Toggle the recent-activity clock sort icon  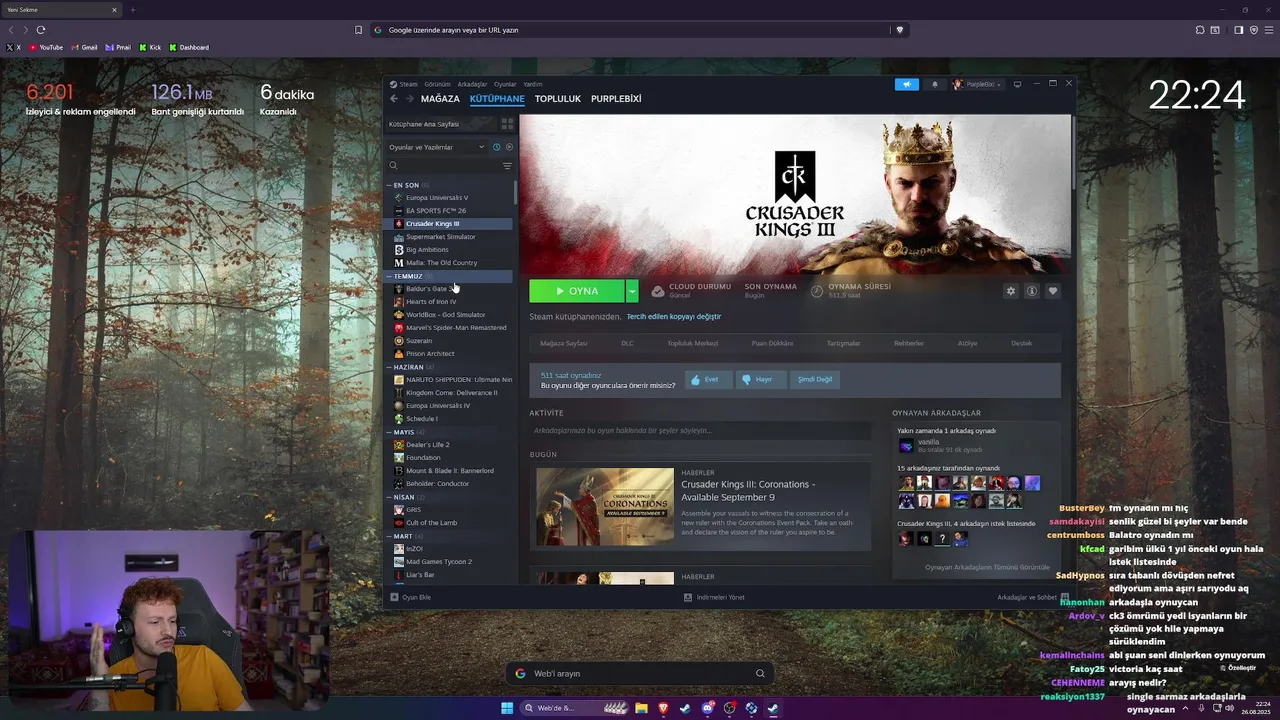[496, 147]
